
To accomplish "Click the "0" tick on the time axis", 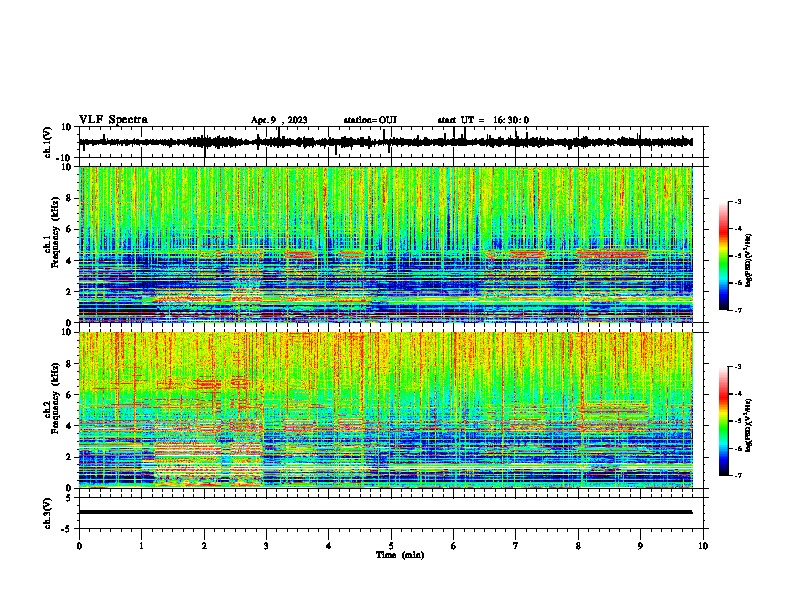I will pyautogui.click(x=79, y=546).
